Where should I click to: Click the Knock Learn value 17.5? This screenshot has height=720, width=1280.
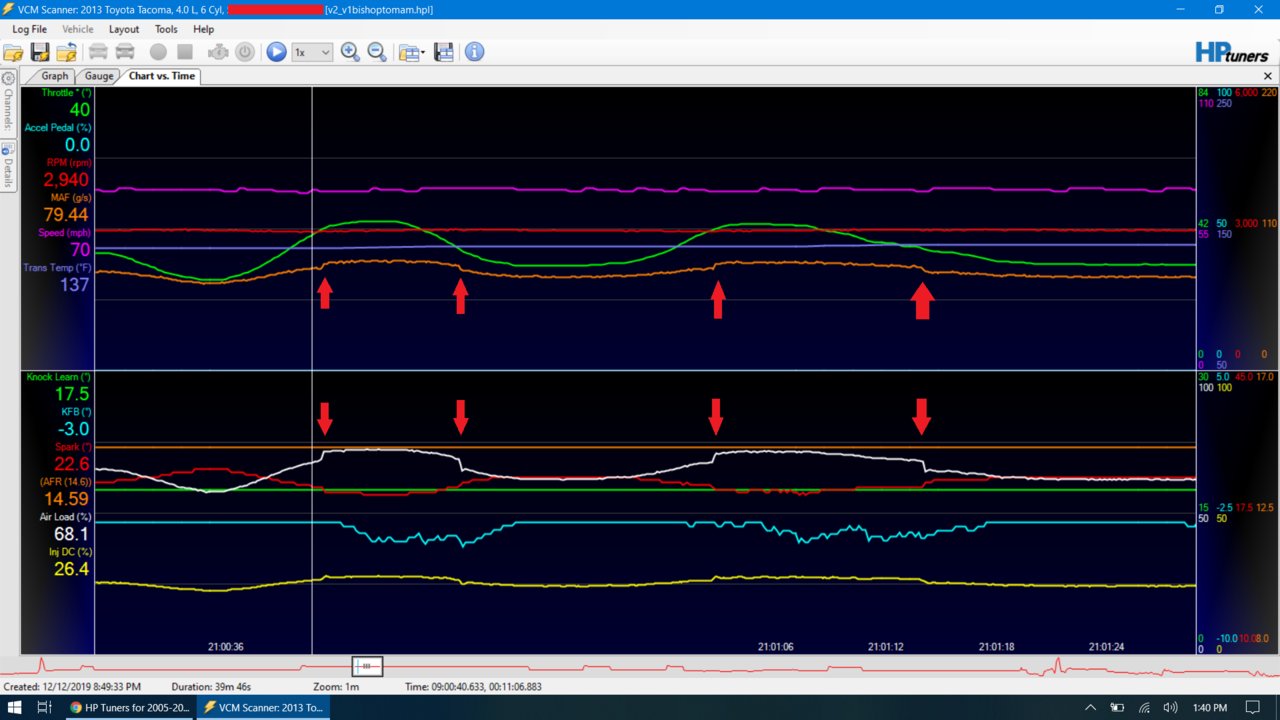click(x=72, y=395)
